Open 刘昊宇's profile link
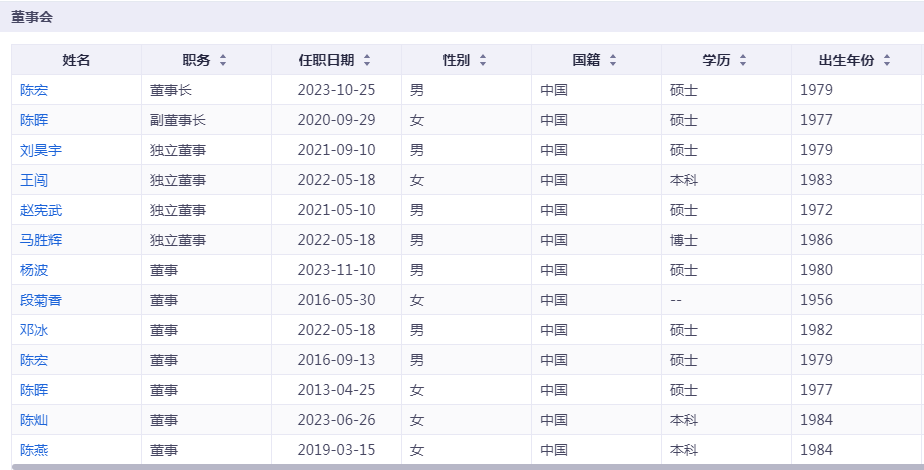This screenshot has width=924, height=470. click(41, 150)
